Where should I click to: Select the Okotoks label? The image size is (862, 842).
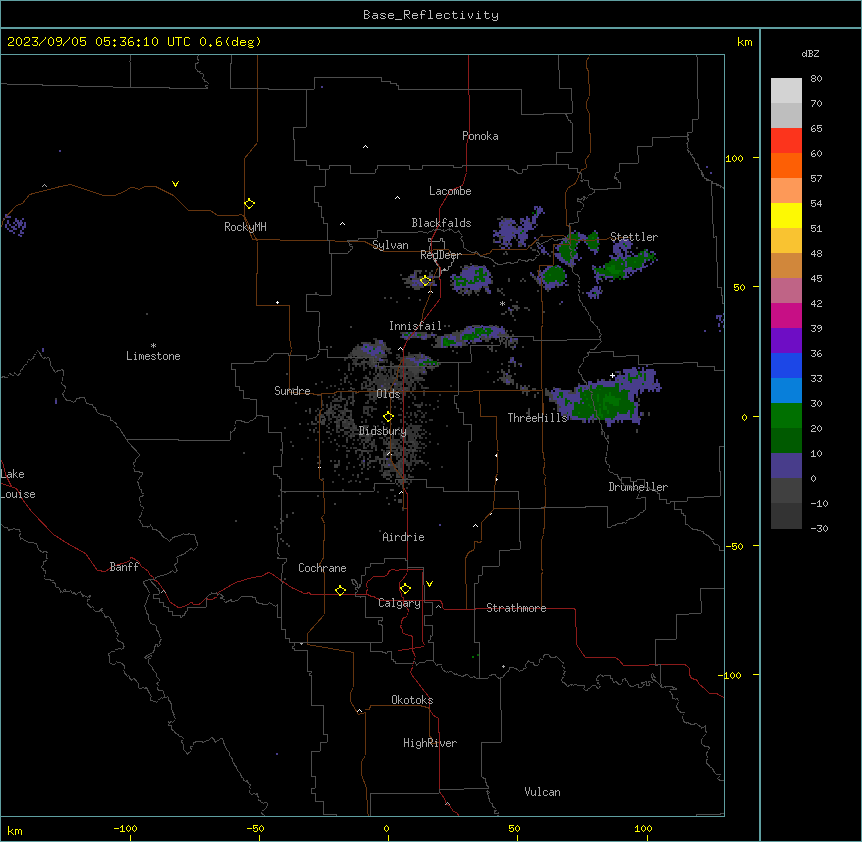412,700
